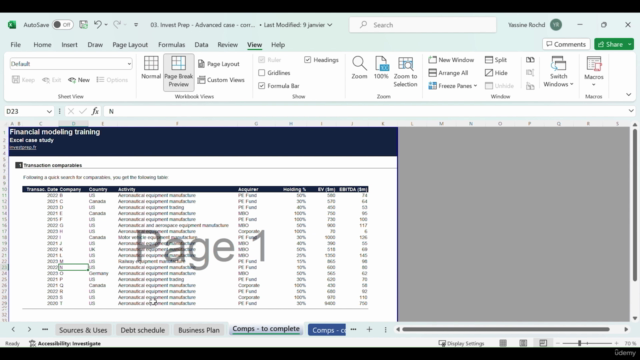Open the Comments pane
The width and height of the screenshot is (640, 360).
pyautogui.click(x=566, y=44)
